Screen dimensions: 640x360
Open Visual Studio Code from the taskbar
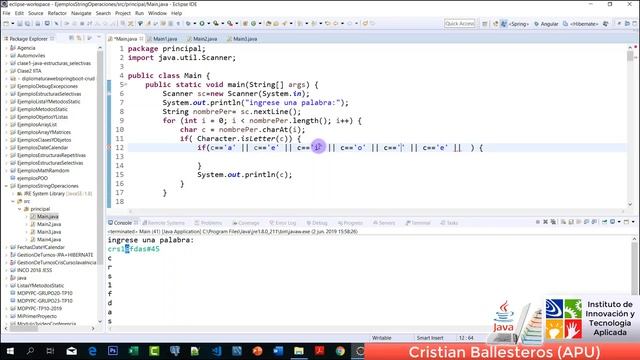pos(216,351)
